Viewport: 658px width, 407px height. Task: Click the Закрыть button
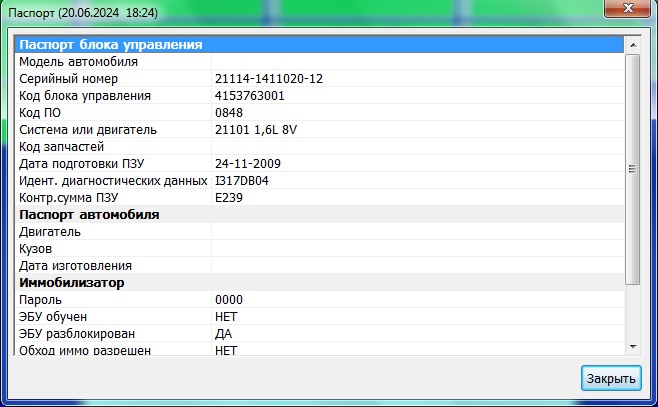610,378
